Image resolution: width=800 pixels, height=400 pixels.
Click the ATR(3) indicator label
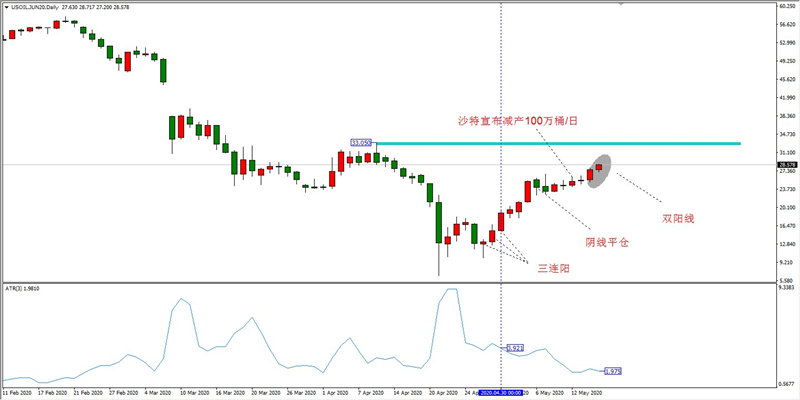click(22, 289)
